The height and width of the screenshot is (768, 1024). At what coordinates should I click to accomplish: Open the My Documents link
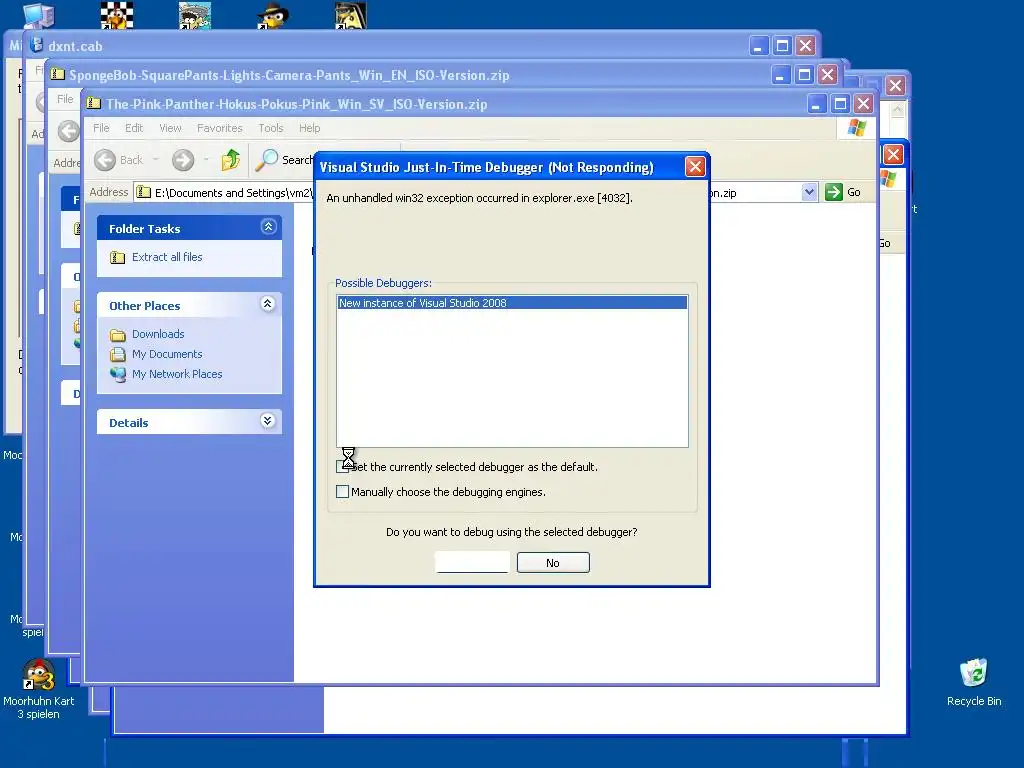click(x=167, y=354)
